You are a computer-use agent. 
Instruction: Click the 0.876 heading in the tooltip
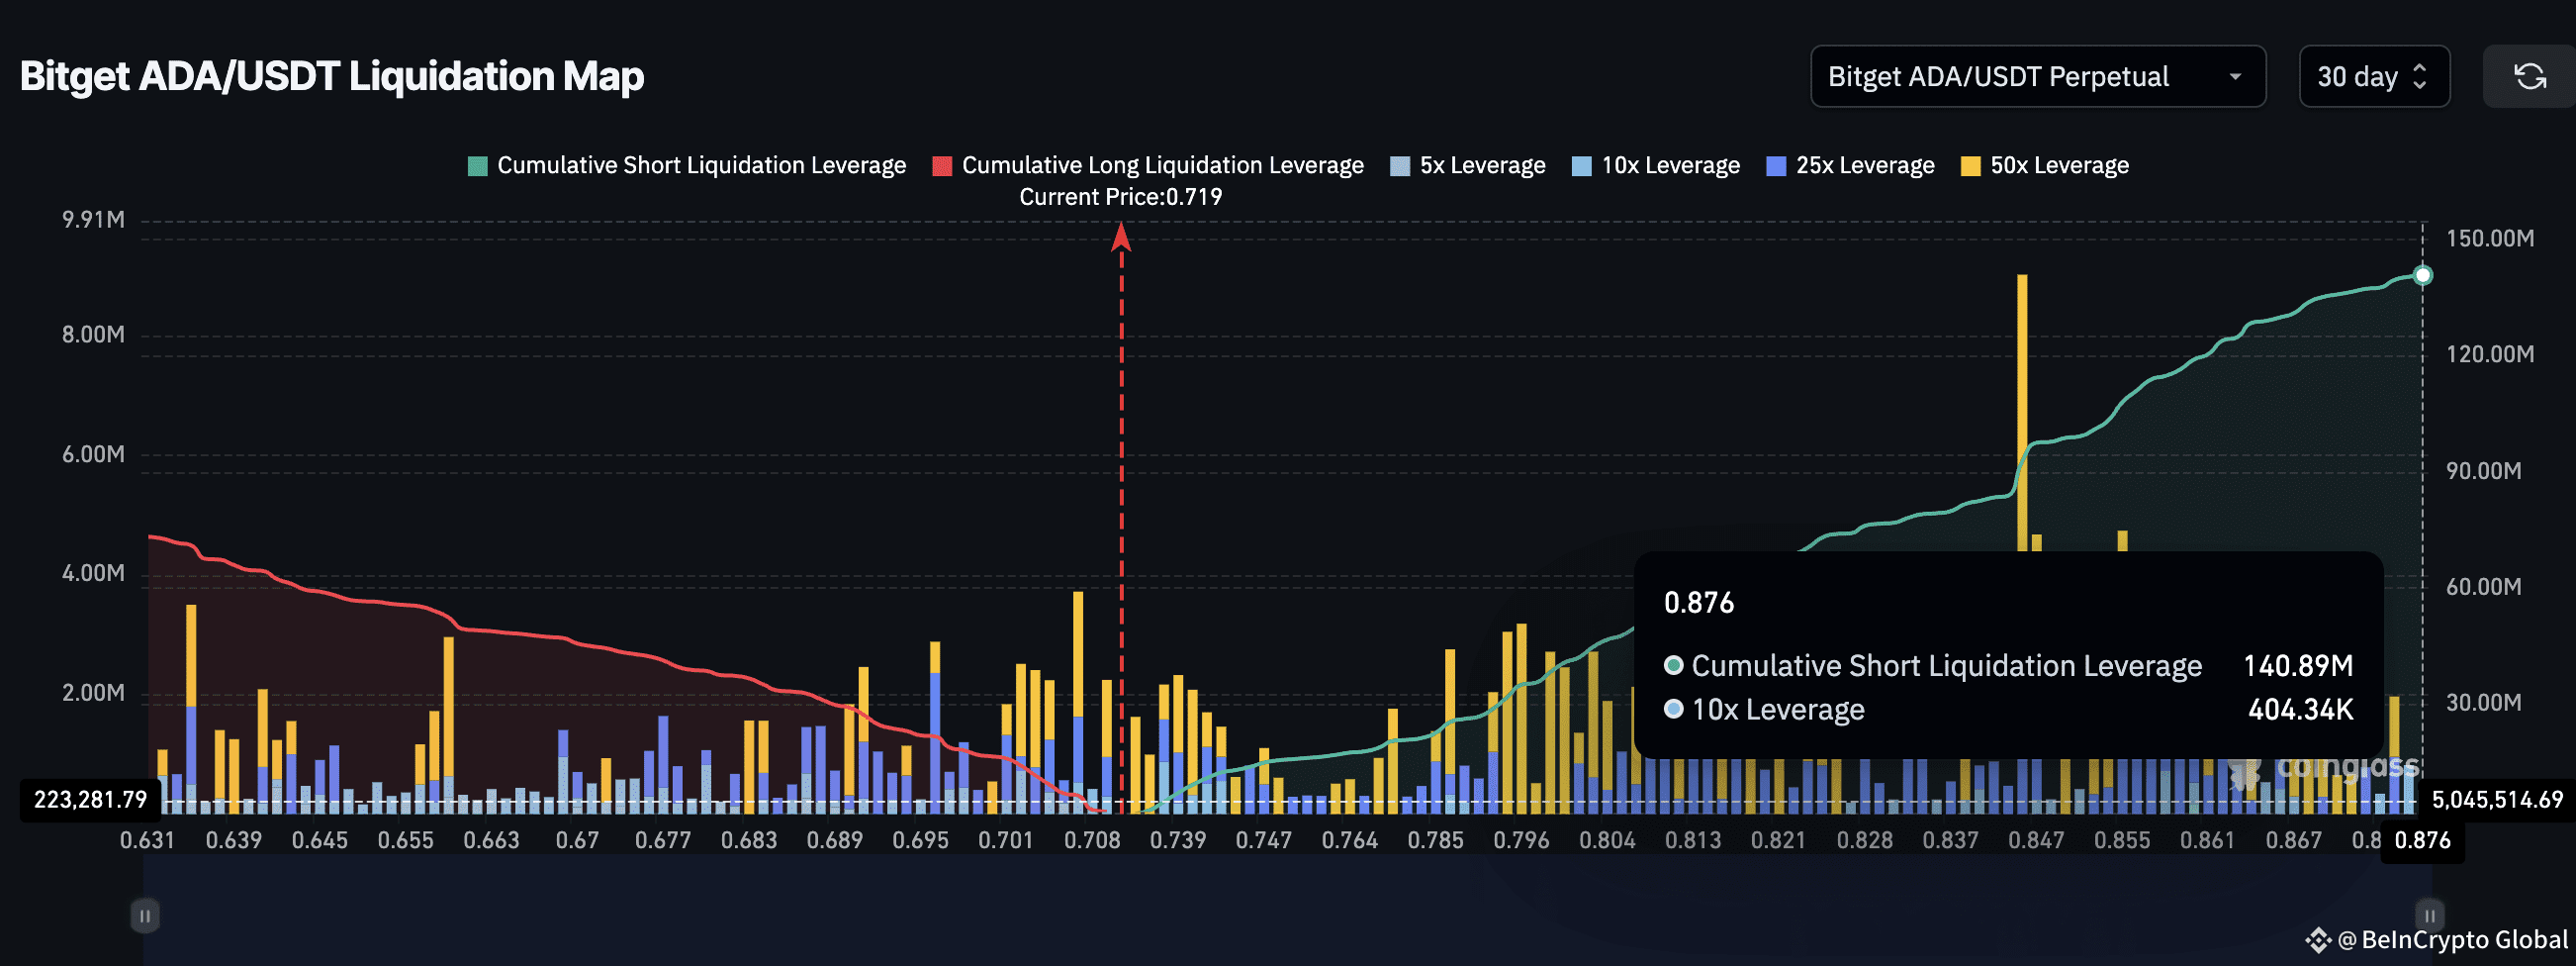[x=1699, y=603]
